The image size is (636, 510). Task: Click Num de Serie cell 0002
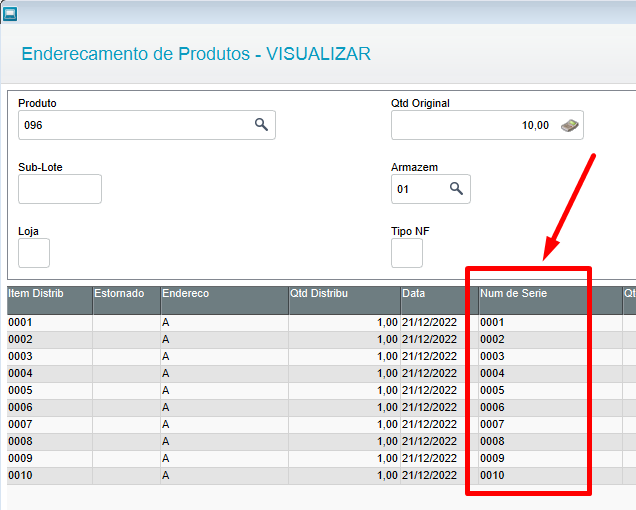[550, 340]
